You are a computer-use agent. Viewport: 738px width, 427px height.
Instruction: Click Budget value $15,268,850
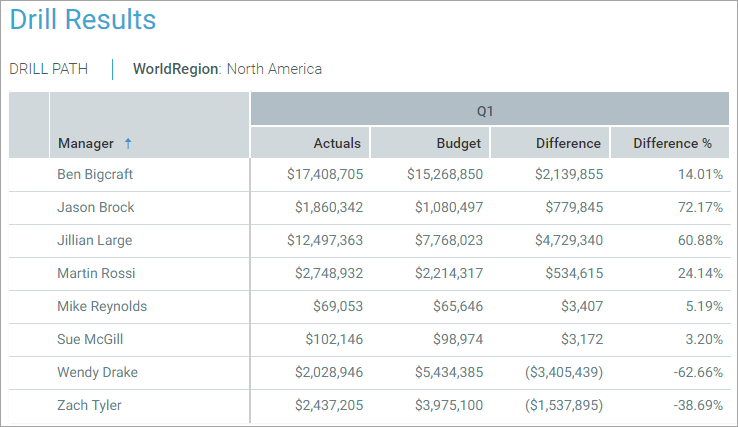445,174
